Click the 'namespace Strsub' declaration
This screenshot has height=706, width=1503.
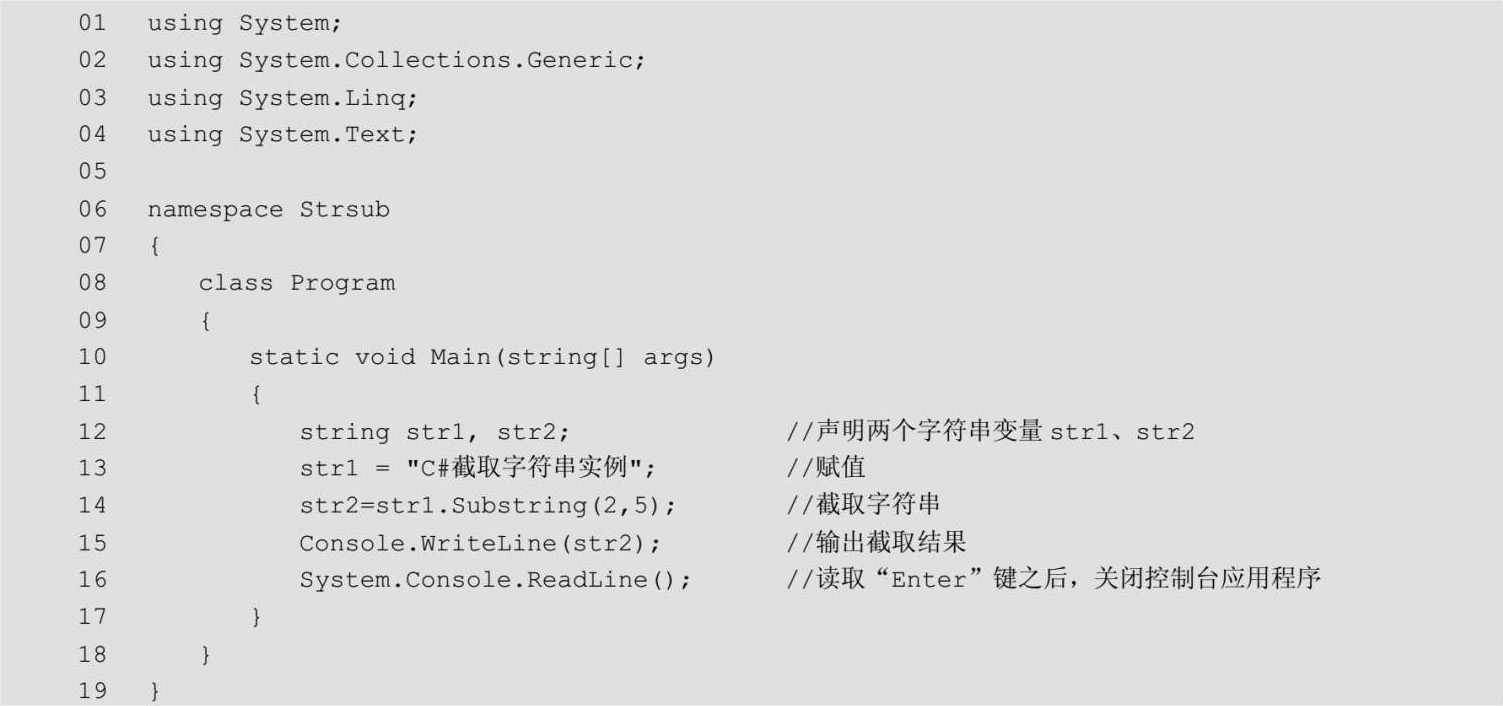[268, 209]
